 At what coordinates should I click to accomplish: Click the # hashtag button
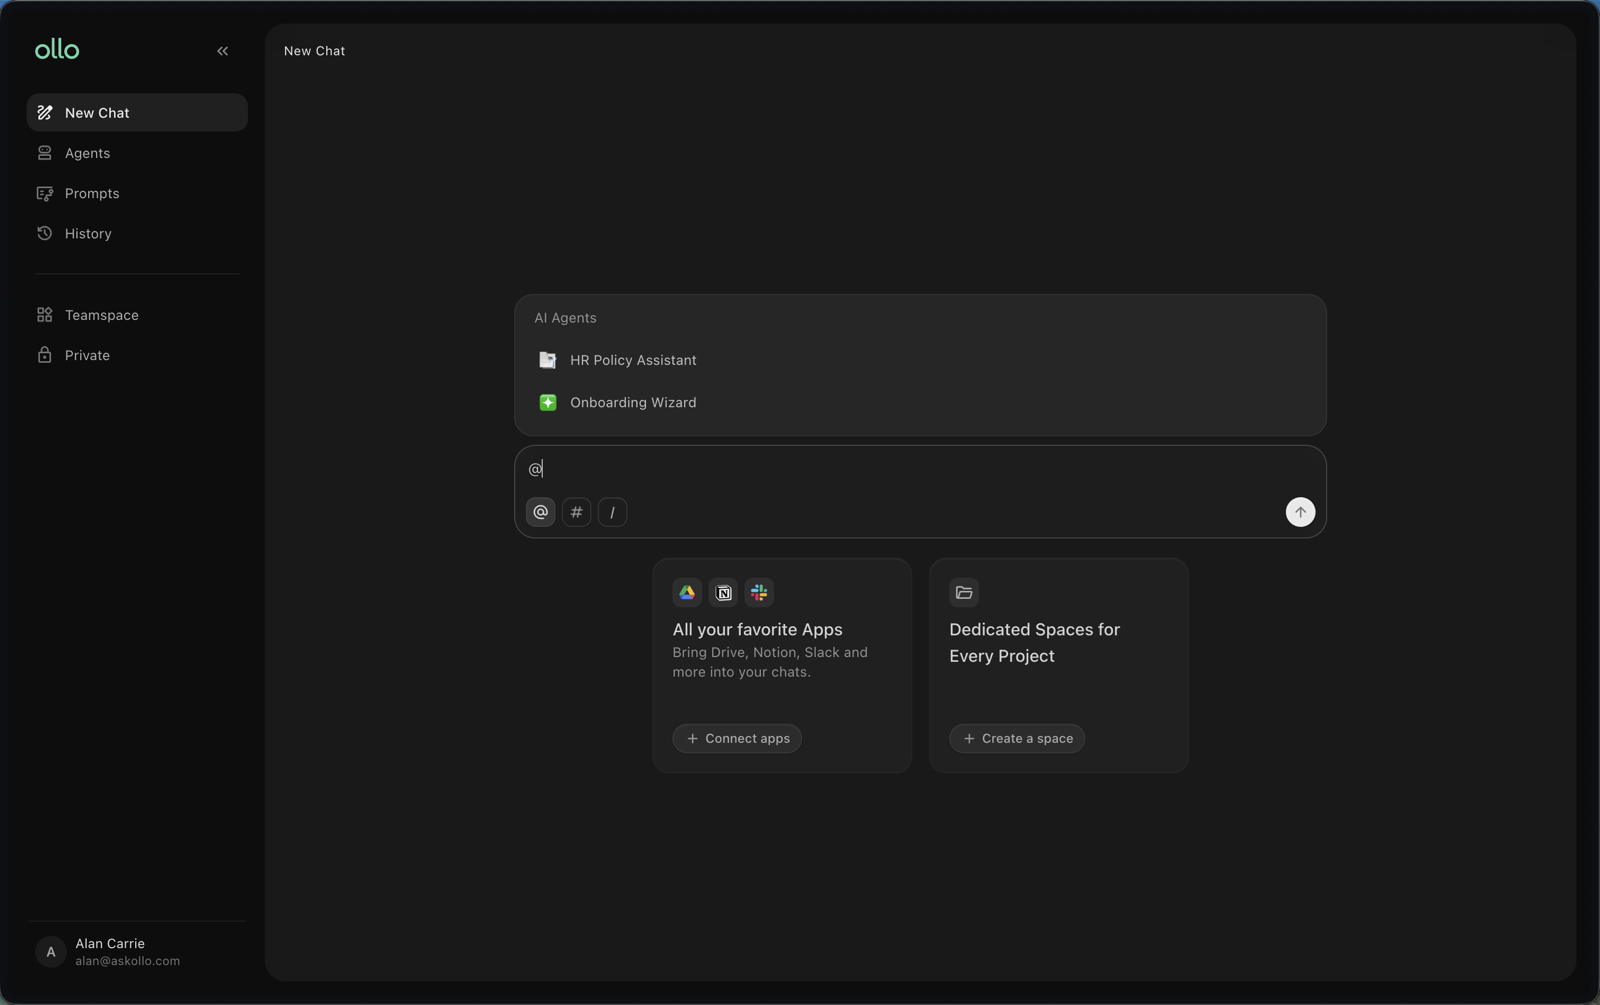[577, 512]
